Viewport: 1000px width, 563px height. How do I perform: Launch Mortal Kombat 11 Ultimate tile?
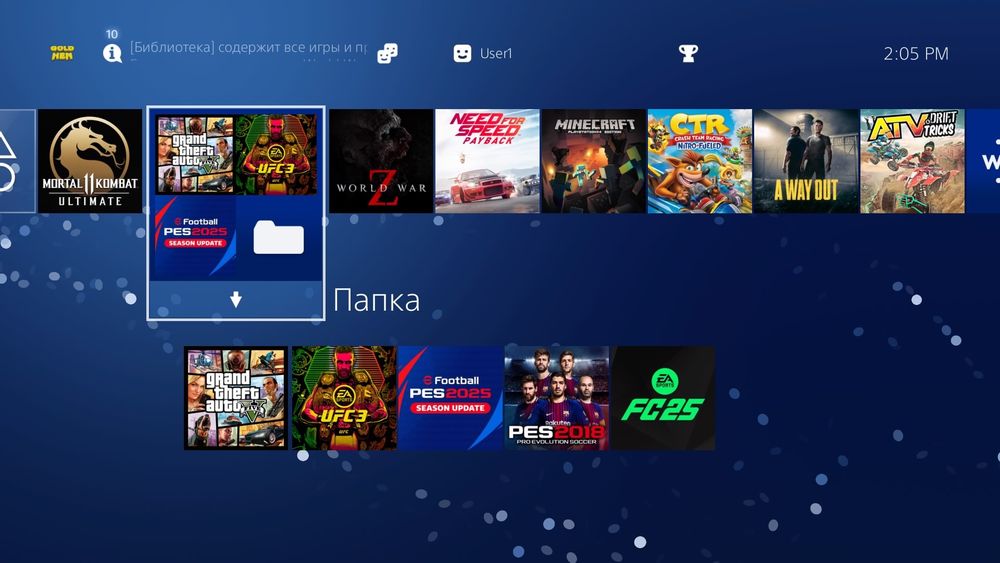[x=90, y=161]
